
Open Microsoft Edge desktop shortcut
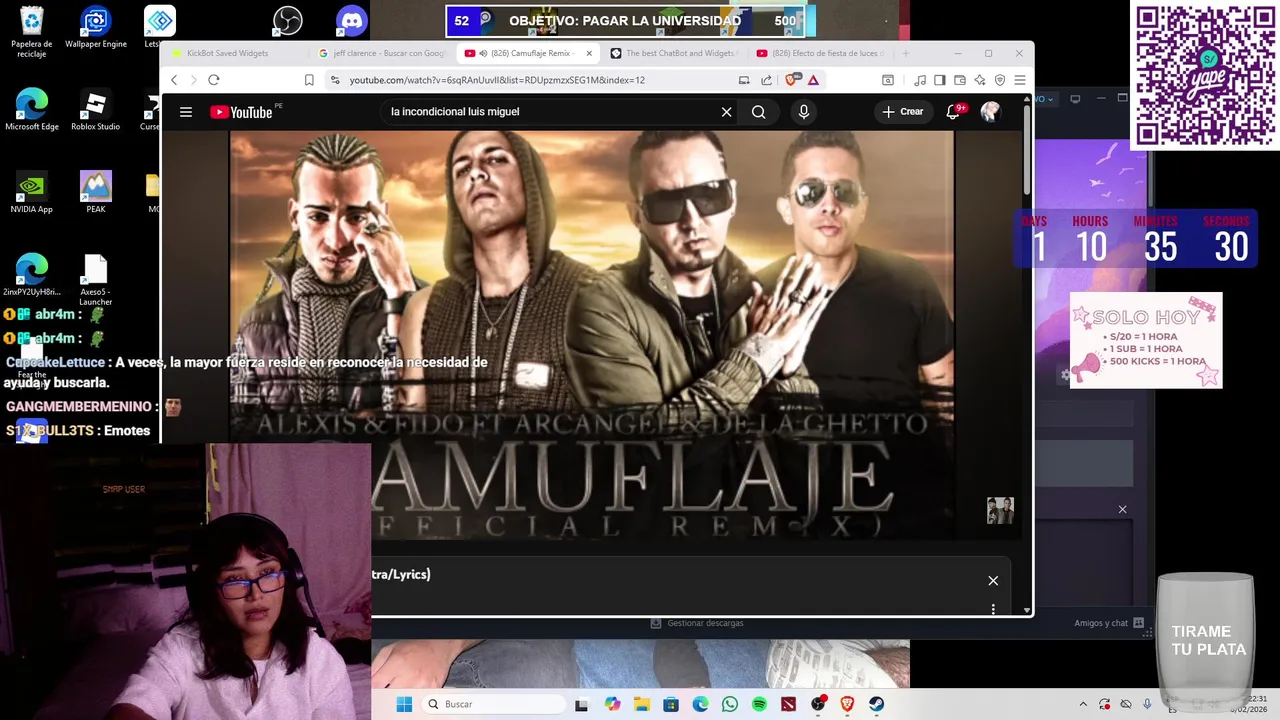coord(31,110)
